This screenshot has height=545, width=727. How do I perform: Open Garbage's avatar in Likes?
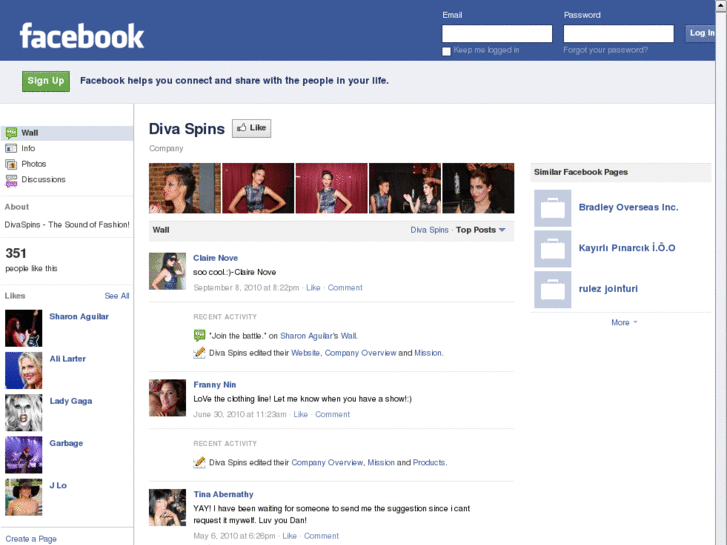tap(24, 455)
